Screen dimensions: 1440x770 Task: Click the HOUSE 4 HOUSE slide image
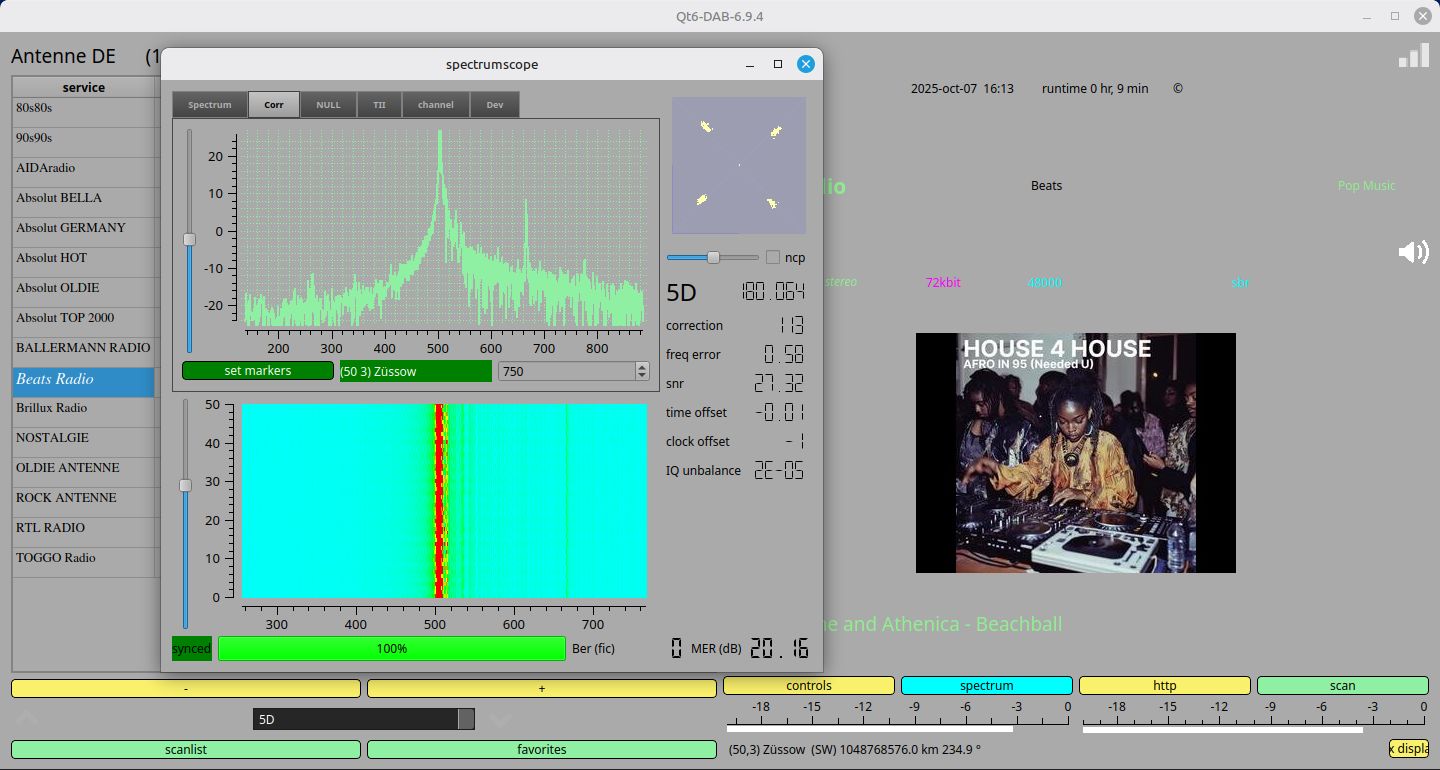[1075, 453]
